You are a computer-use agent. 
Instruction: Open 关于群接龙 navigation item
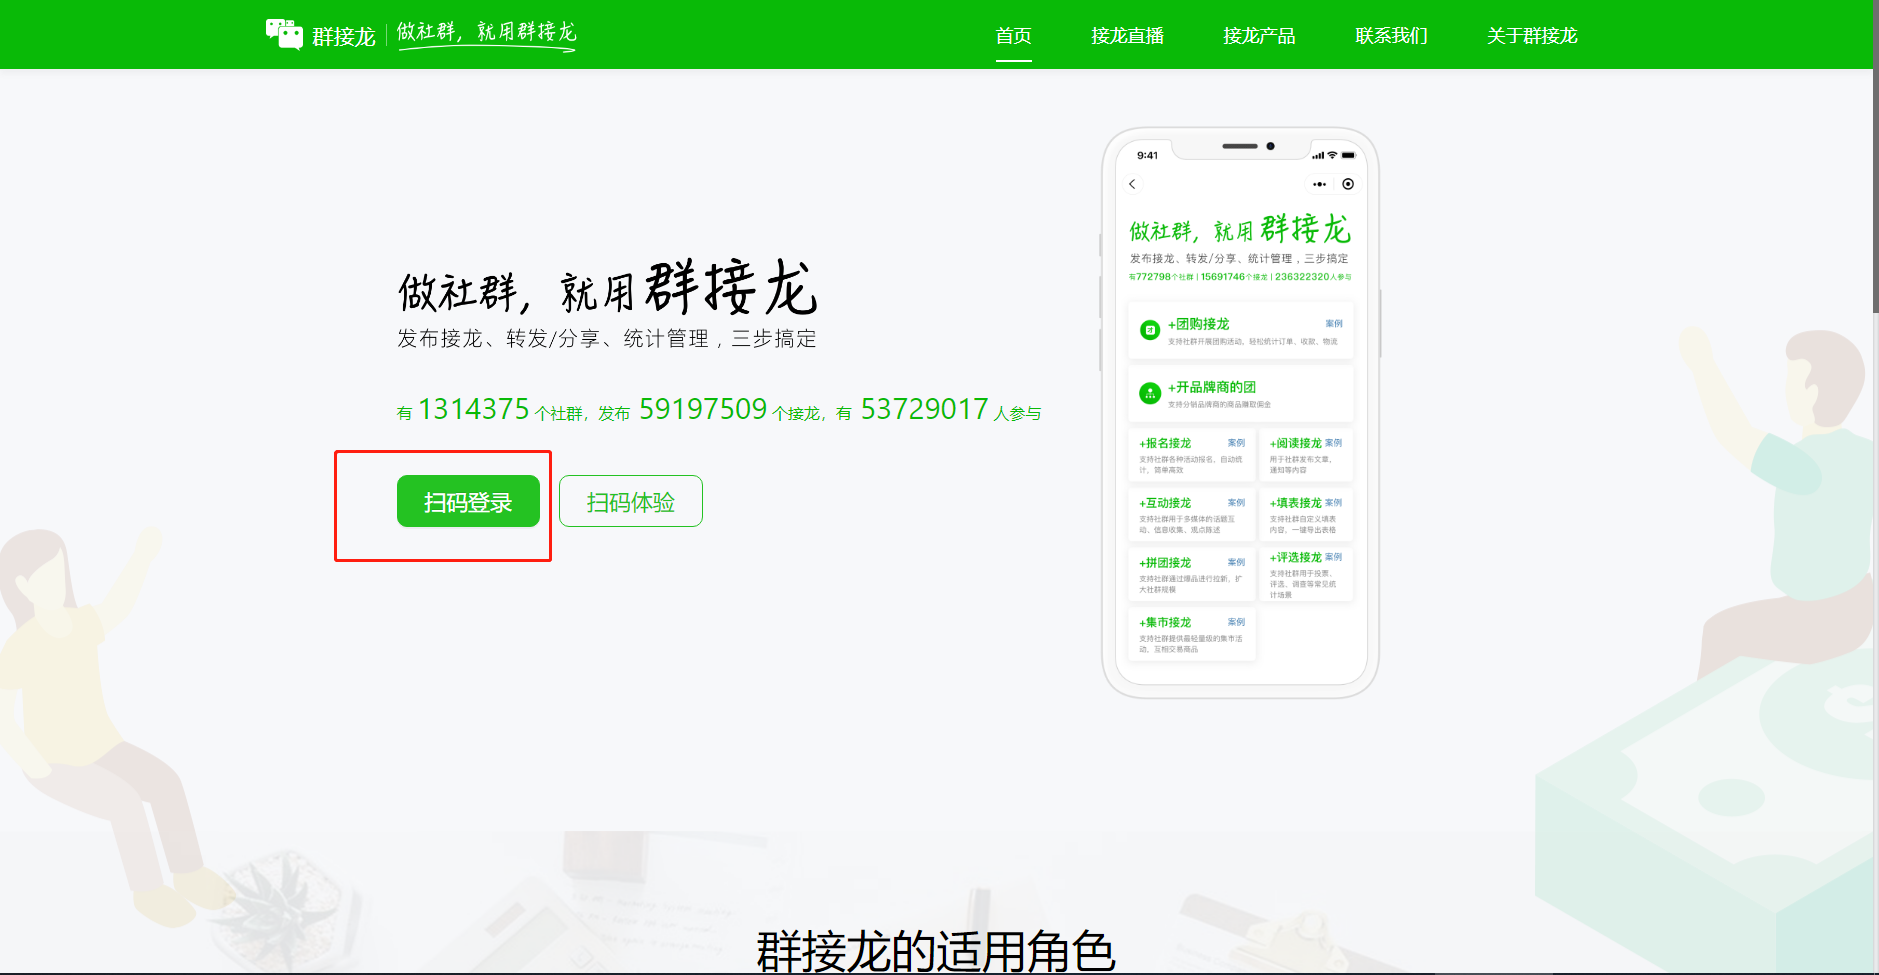pyautogui.click(x=1532, y=36)
